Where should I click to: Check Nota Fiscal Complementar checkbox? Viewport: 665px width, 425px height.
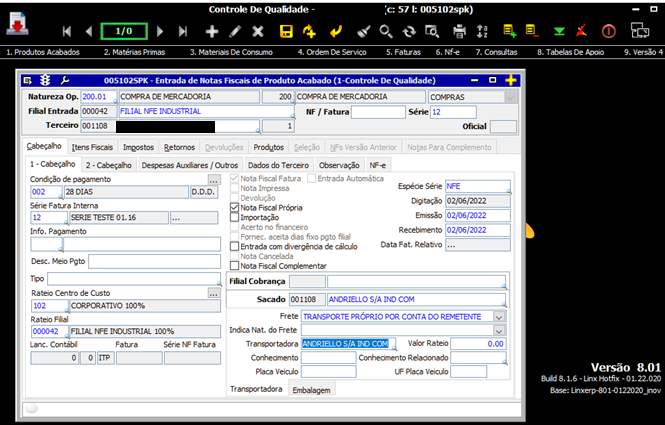pyautogui.click(x=234, y=266)
